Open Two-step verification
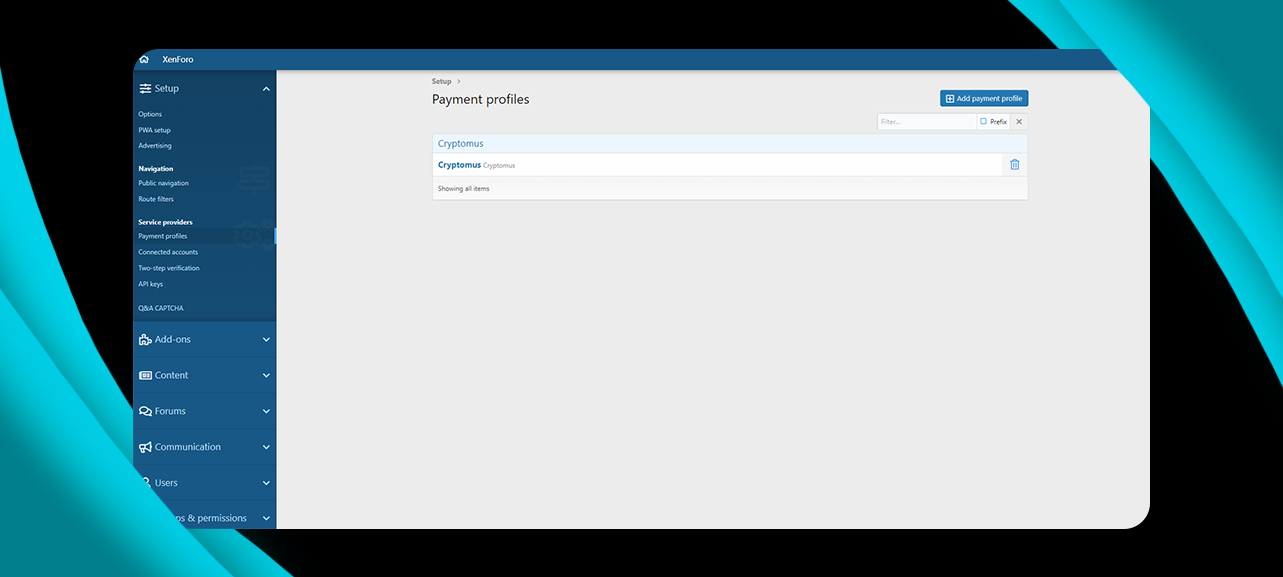The height and width of the screenshot is (577, 1283). point(169,268)
